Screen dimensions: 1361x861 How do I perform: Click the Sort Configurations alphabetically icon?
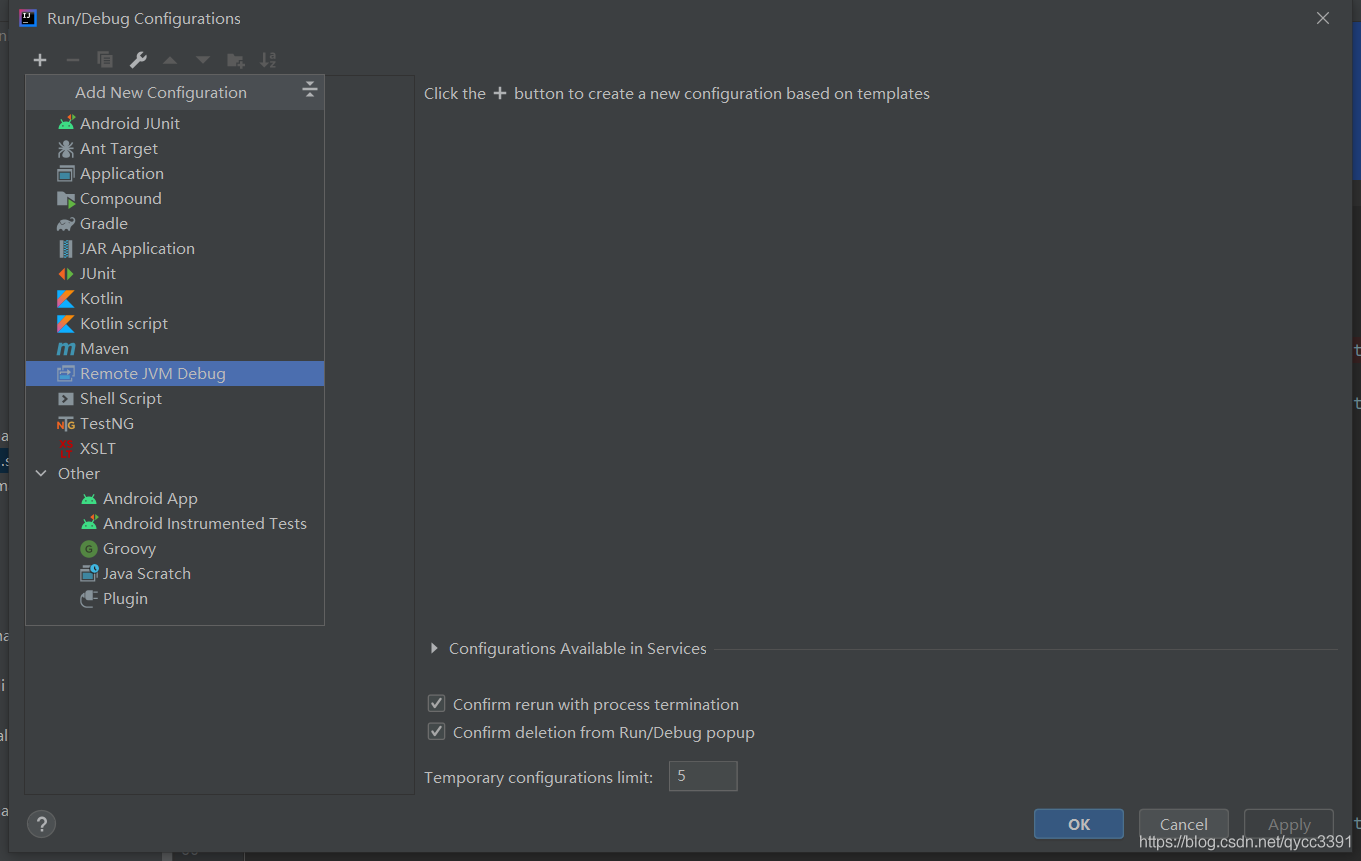[x=268, y=60]
